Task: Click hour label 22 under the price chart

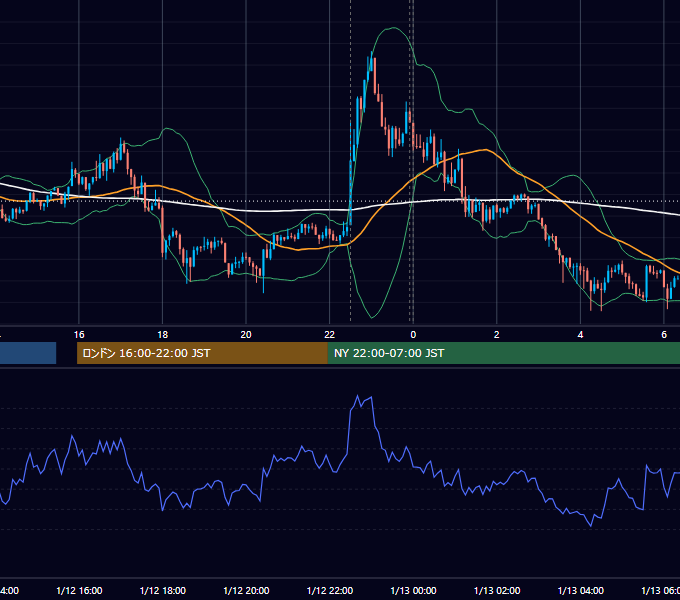Action: [330, 335]
